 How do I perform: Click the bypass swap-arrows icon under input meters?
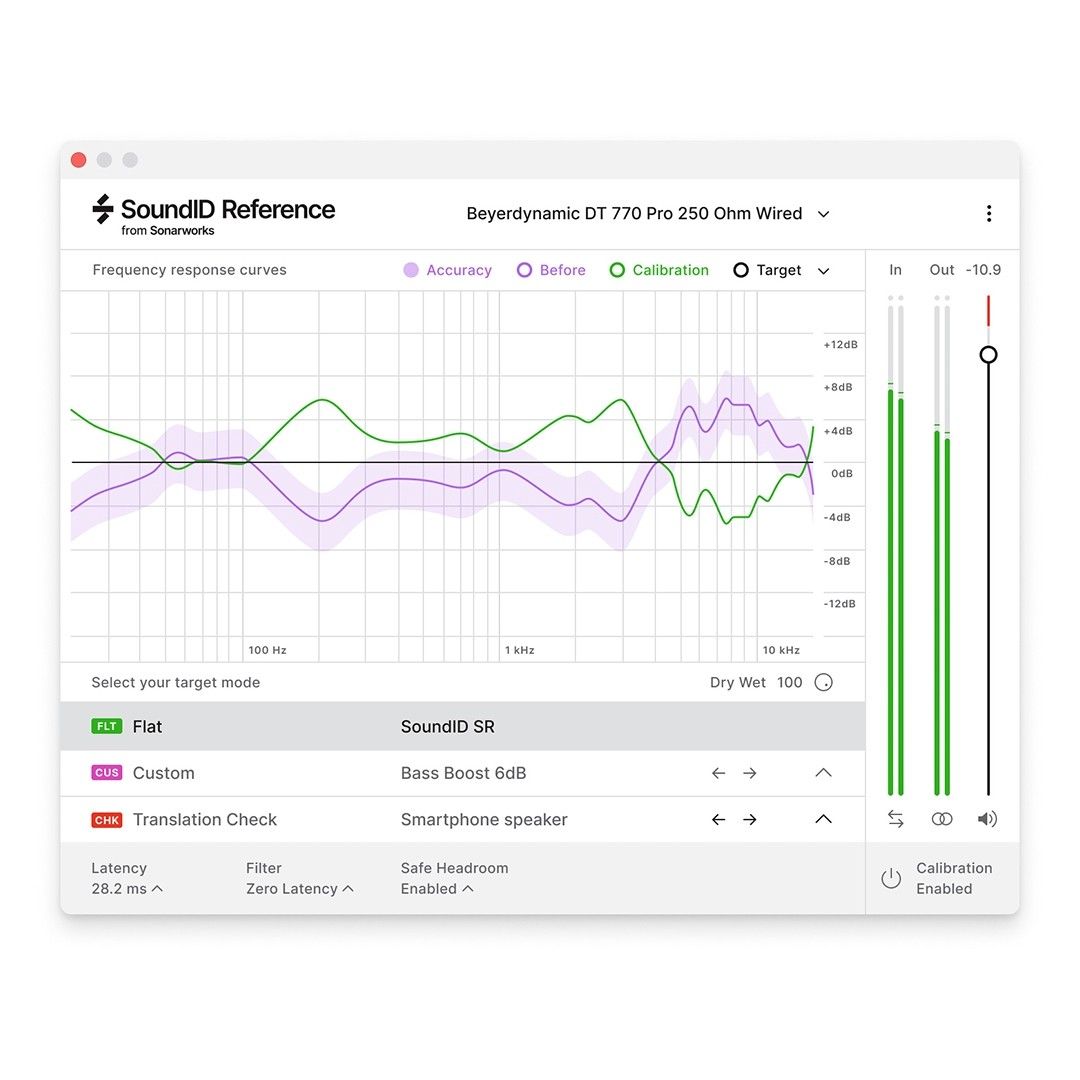pos(895,818)
